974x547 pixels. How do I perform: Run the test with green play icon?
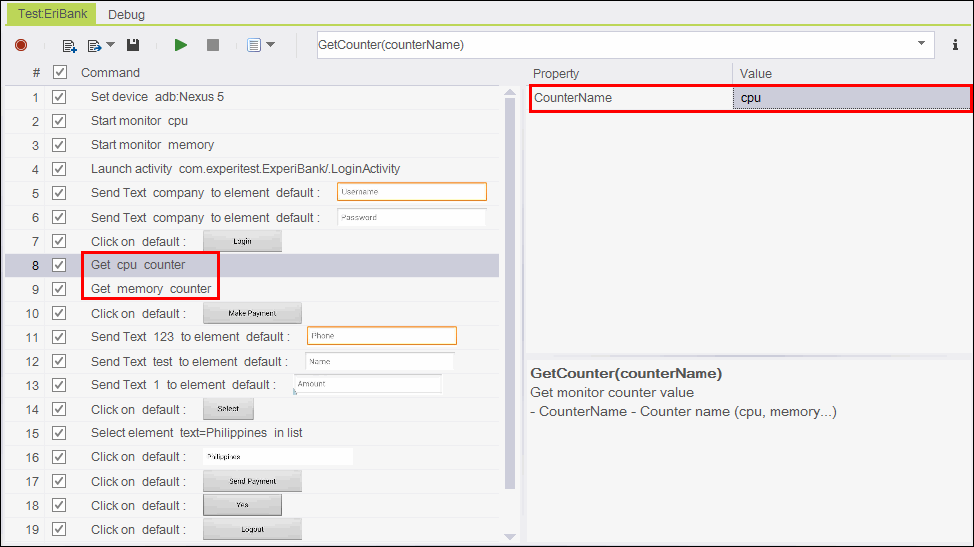[x=180, y=45]
